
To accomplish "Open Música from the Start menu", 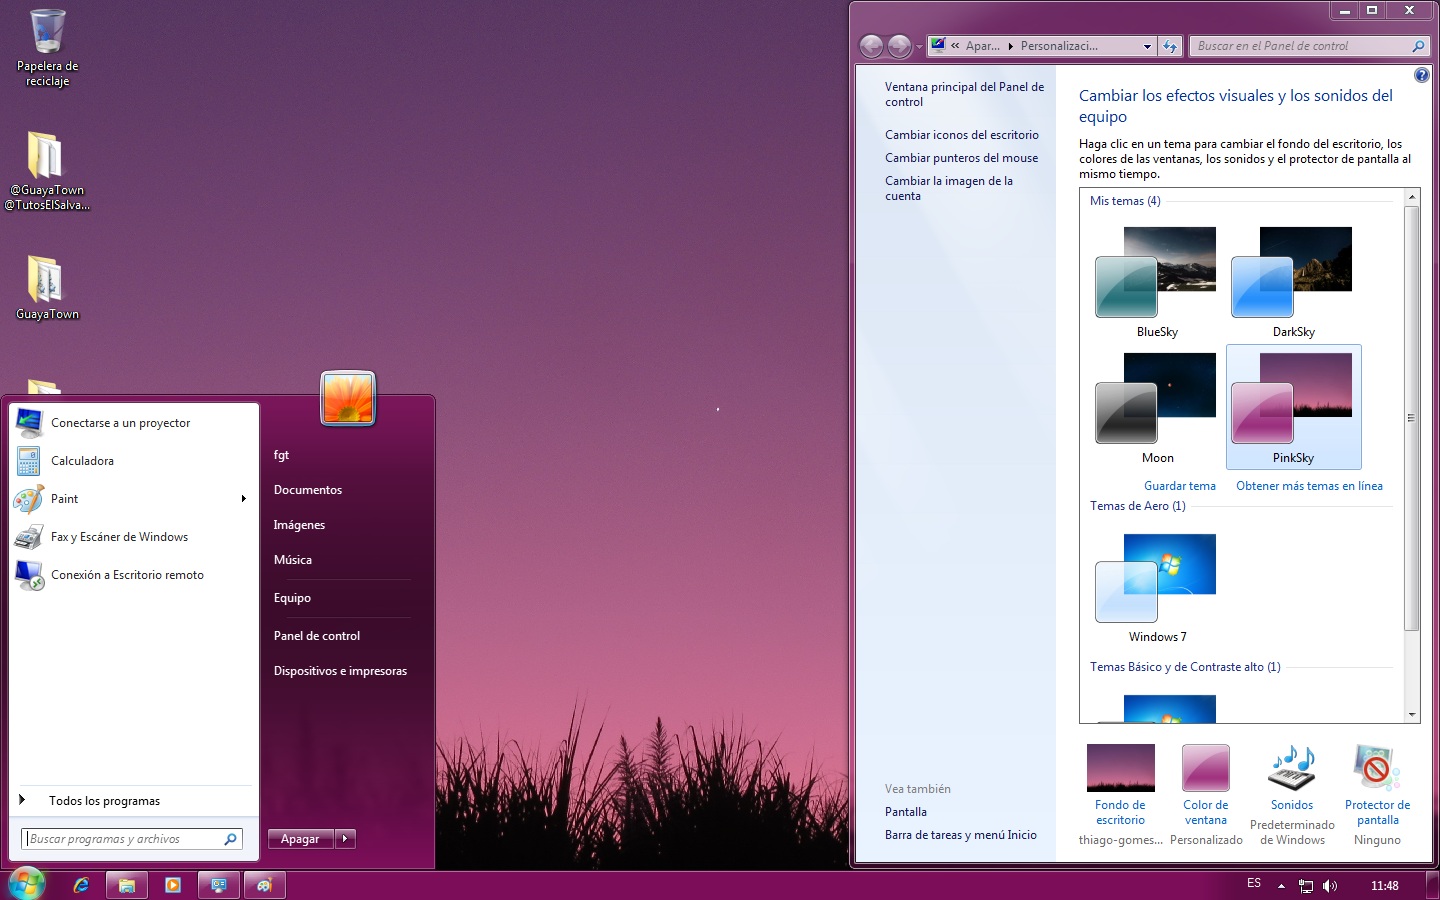I will tap(293, 560).
